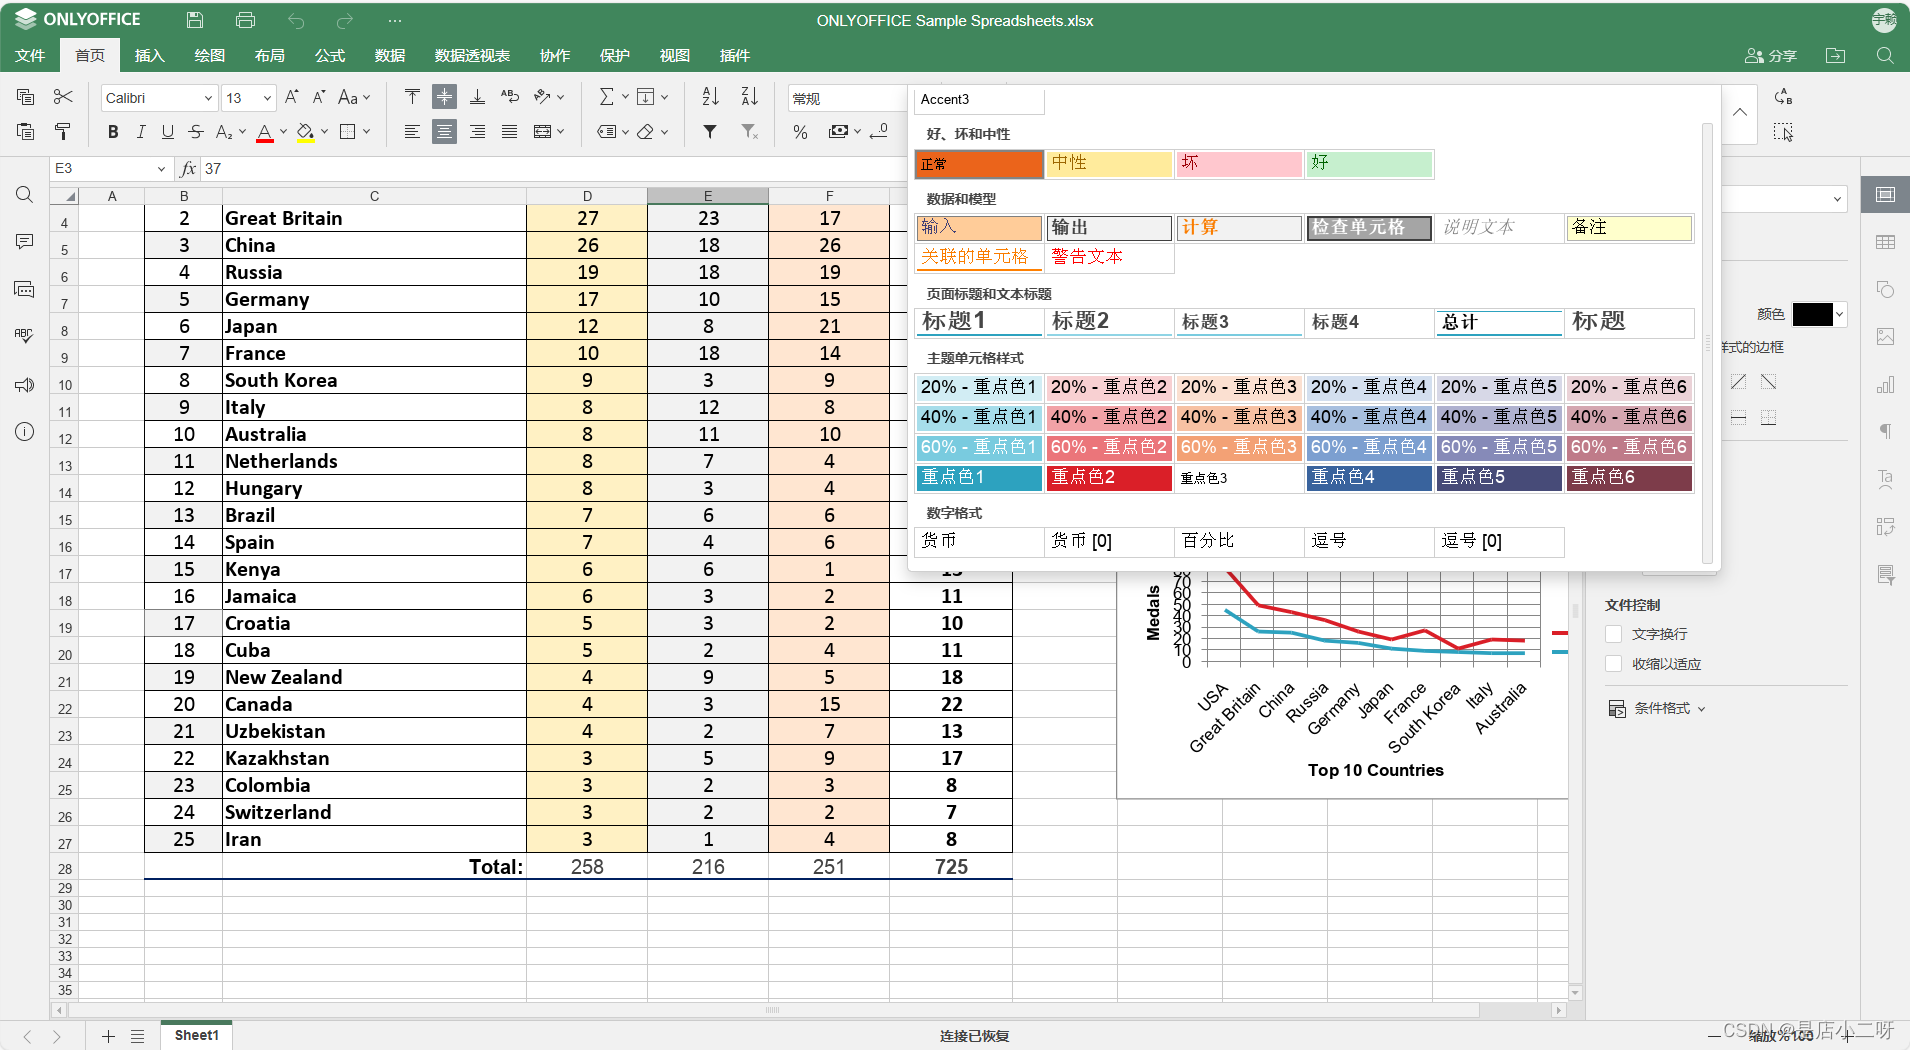Align text to top
Screen dimensions: 1910x1050
point(412,97)
